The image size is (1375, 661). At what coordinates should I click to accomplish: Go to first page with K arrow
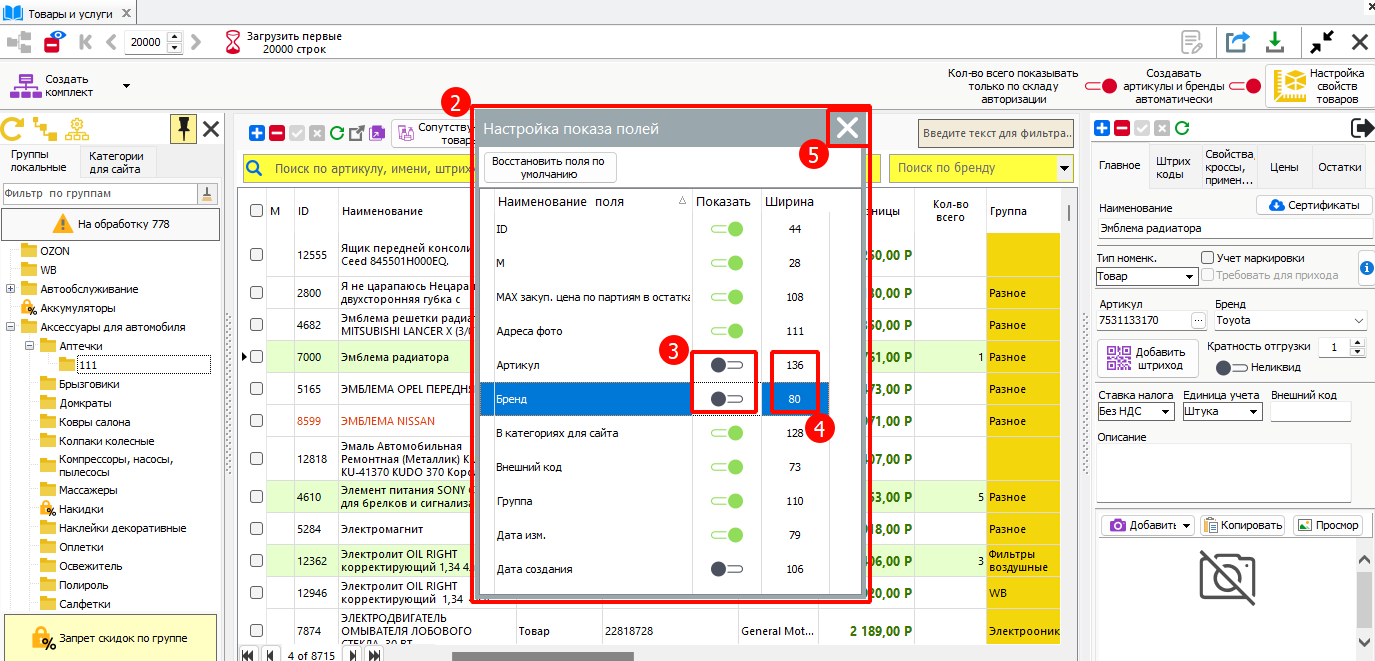[86, 42]
